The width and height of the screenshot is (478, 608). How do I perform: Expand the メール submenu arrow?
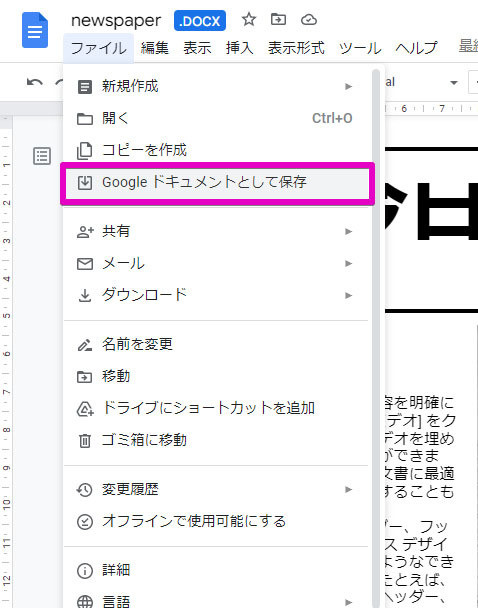click(x=349, y=264)
